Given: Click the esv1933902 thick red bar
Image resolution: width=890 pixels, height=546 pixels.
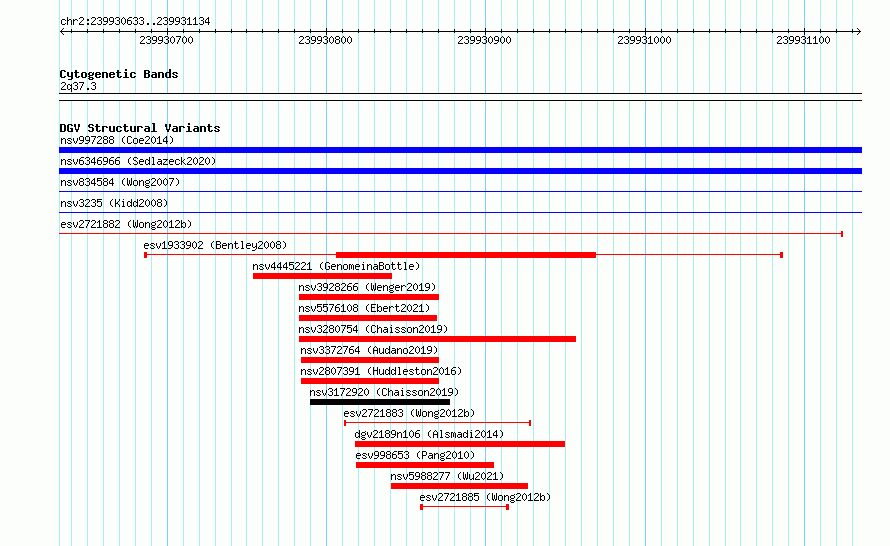Looking at the screenshot, I should tap(466, 255).
